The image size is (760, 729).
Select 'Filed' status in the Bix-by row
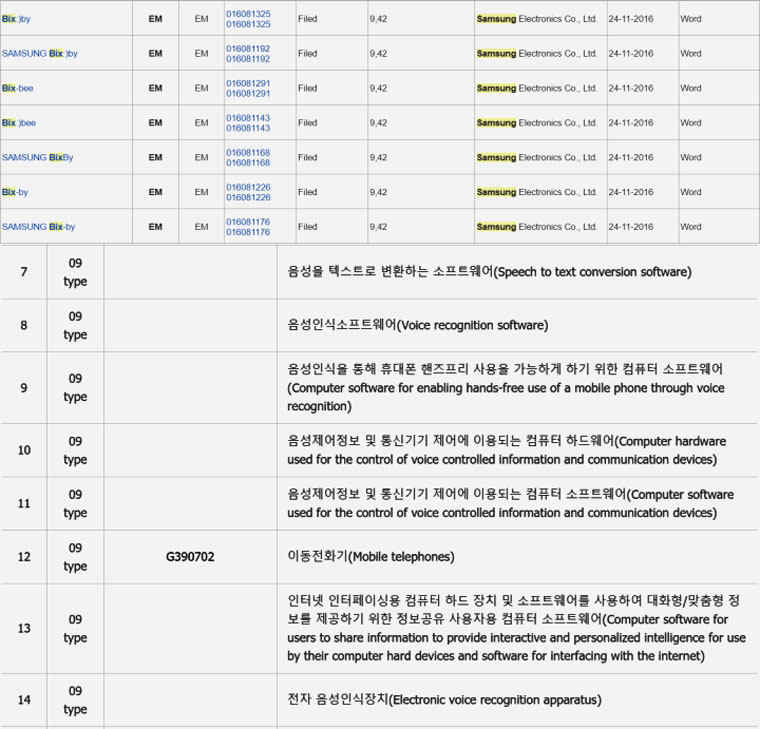pos(308,192)
